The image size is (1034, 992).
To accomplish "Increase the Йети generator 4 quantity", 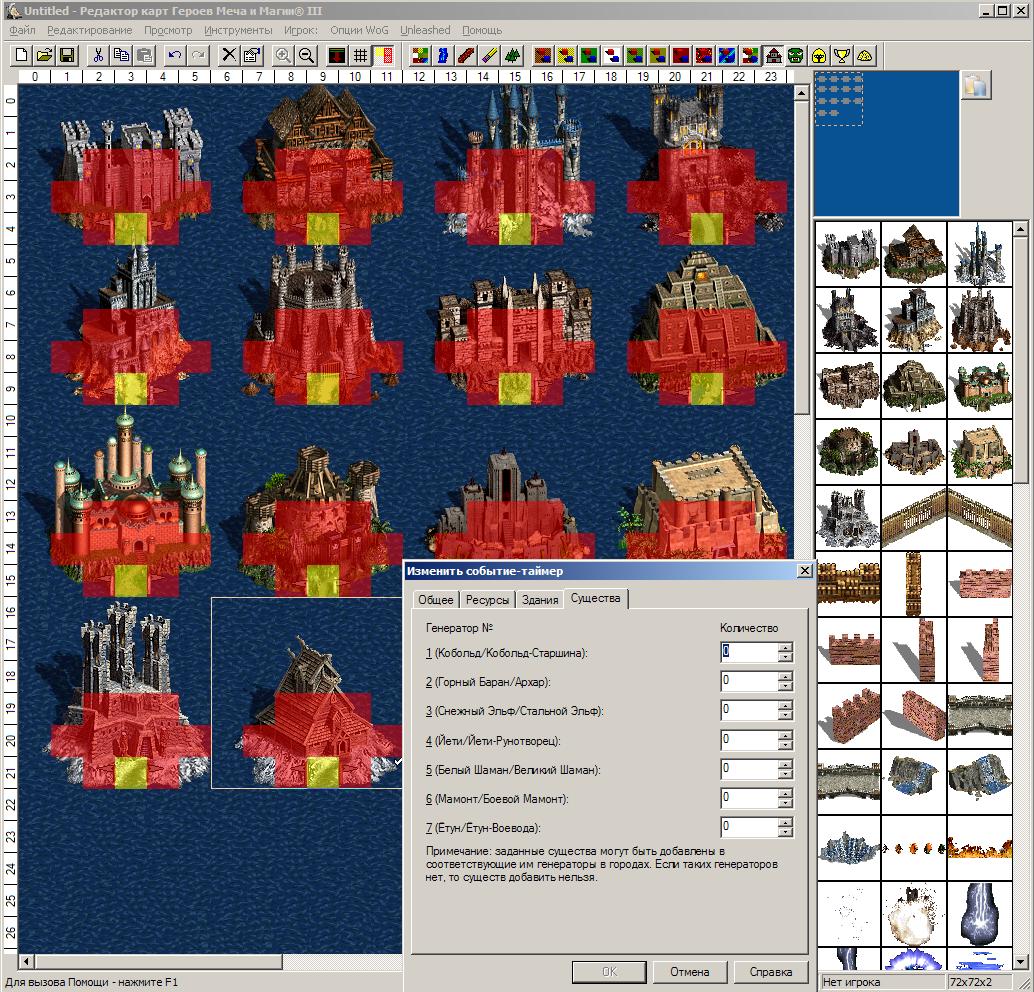I will (785, 735).
